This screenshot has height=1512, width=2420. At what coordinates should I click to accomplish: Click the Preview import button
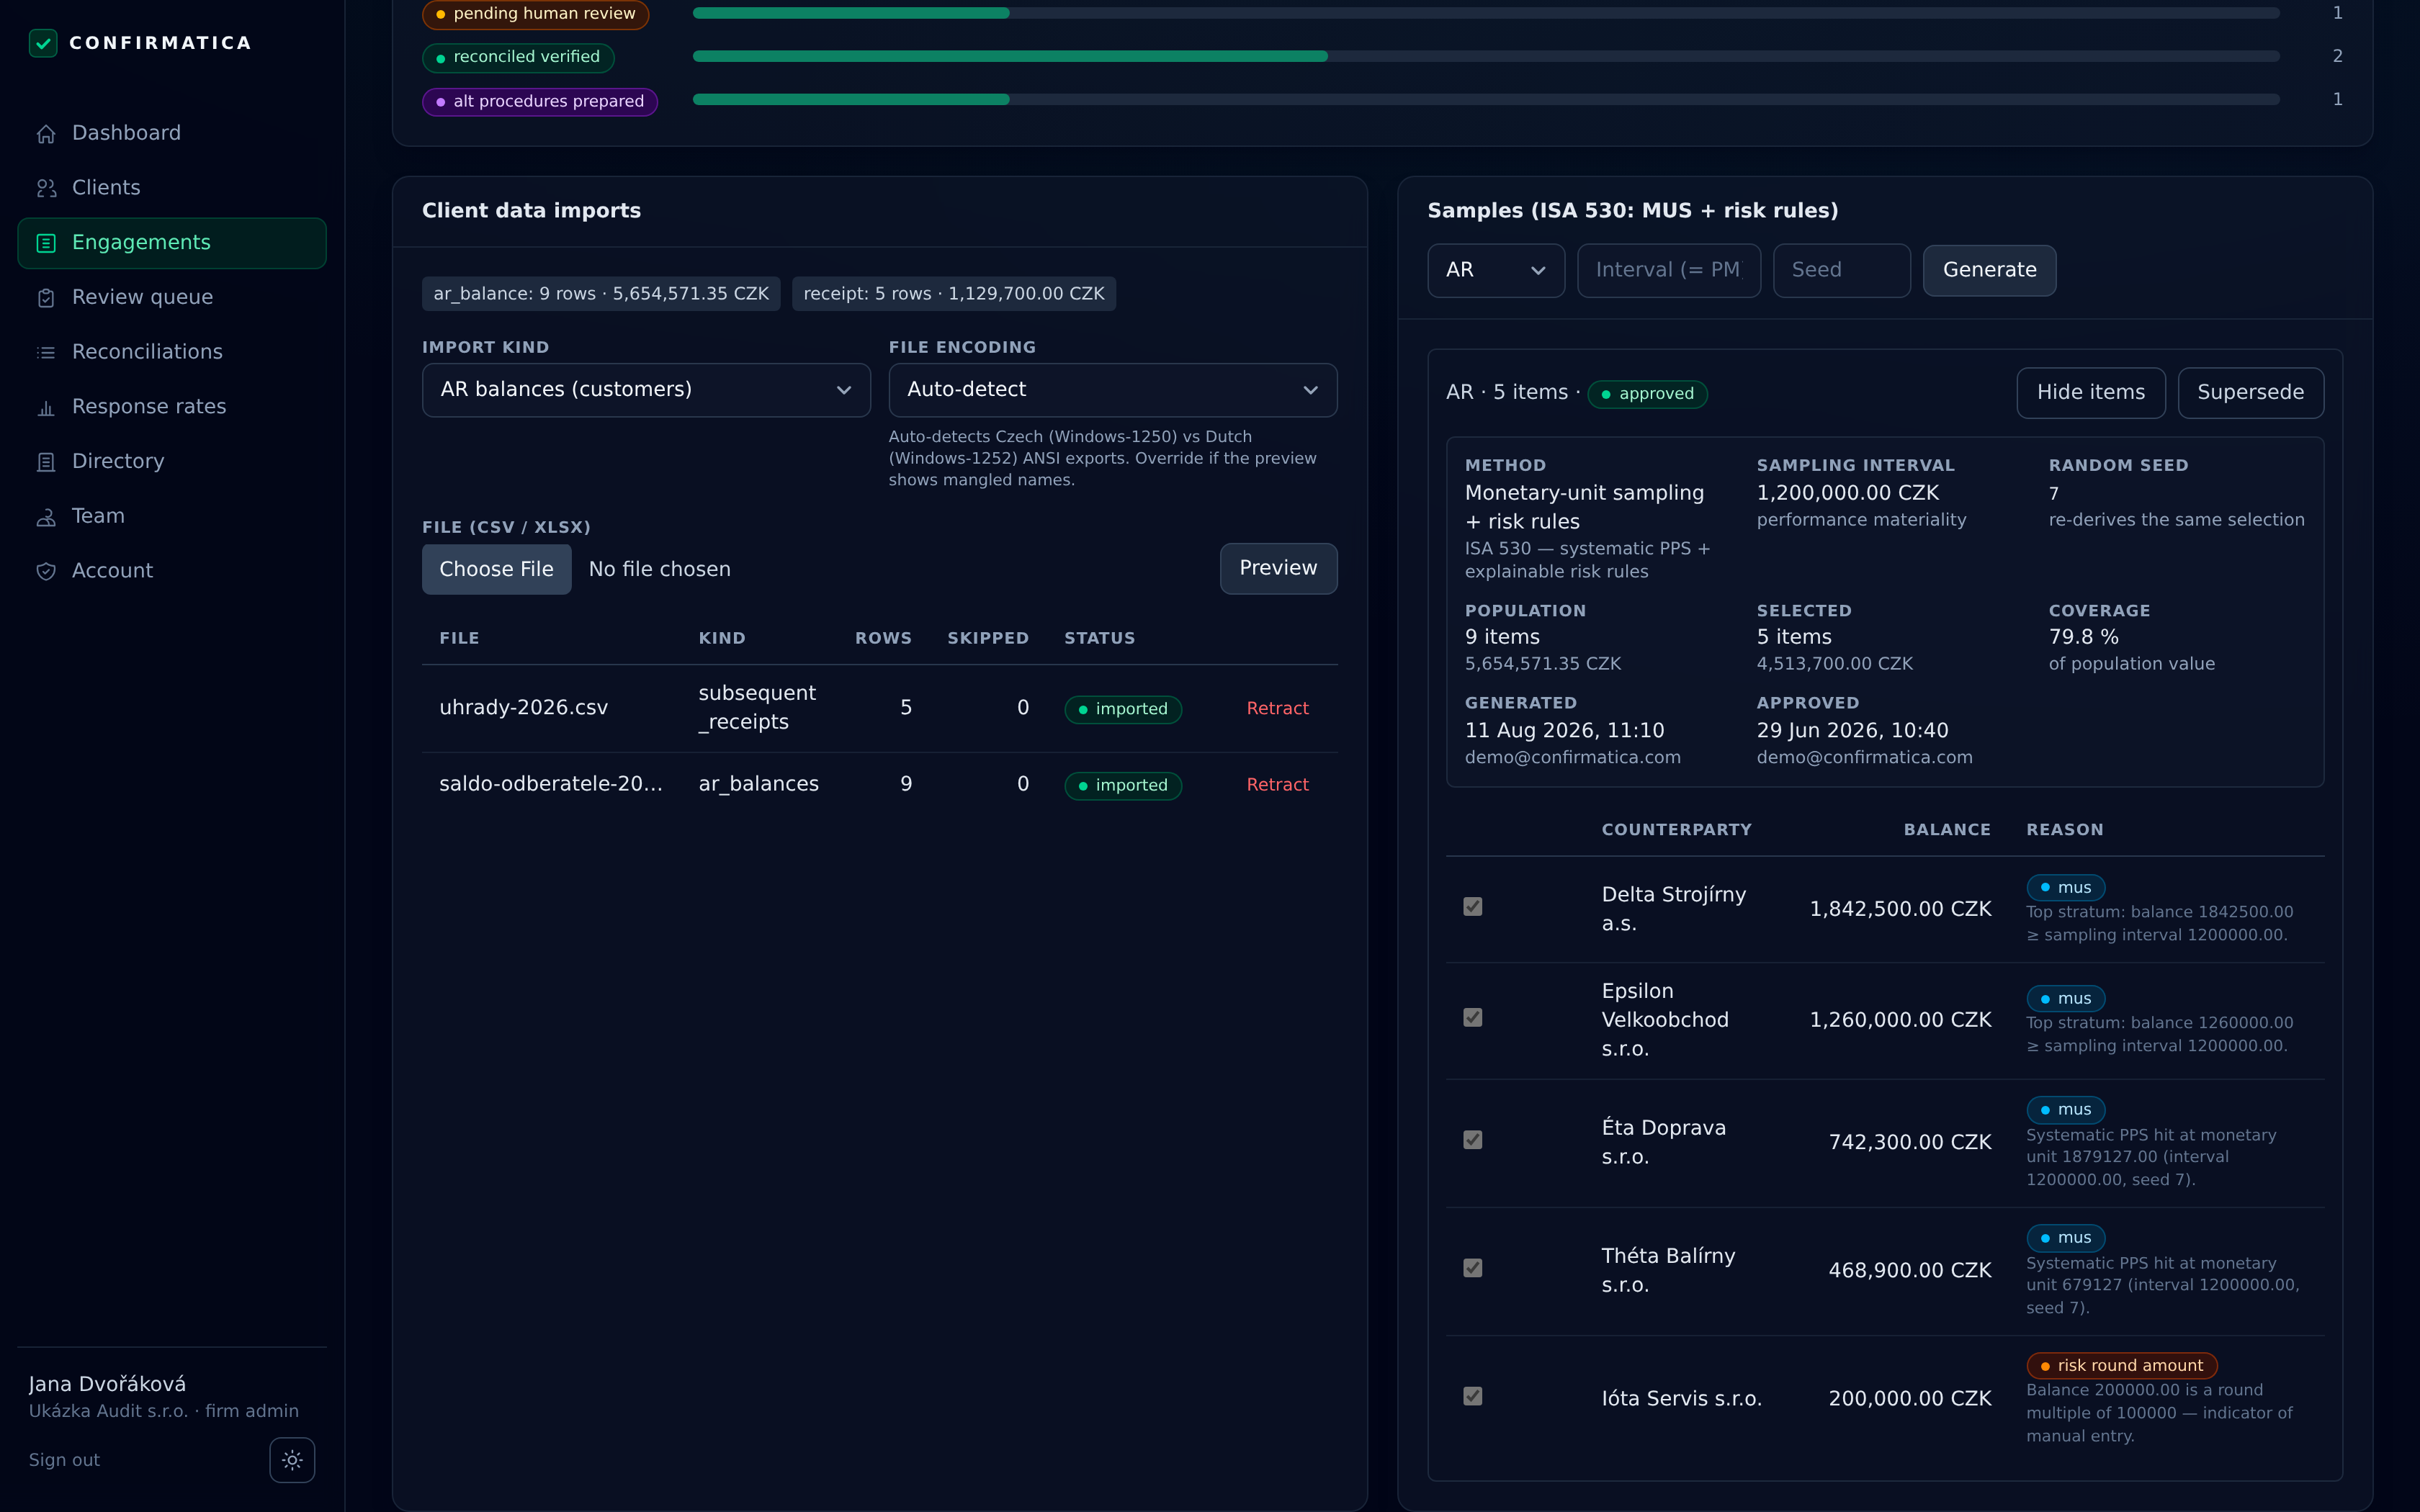(1278, 568)
